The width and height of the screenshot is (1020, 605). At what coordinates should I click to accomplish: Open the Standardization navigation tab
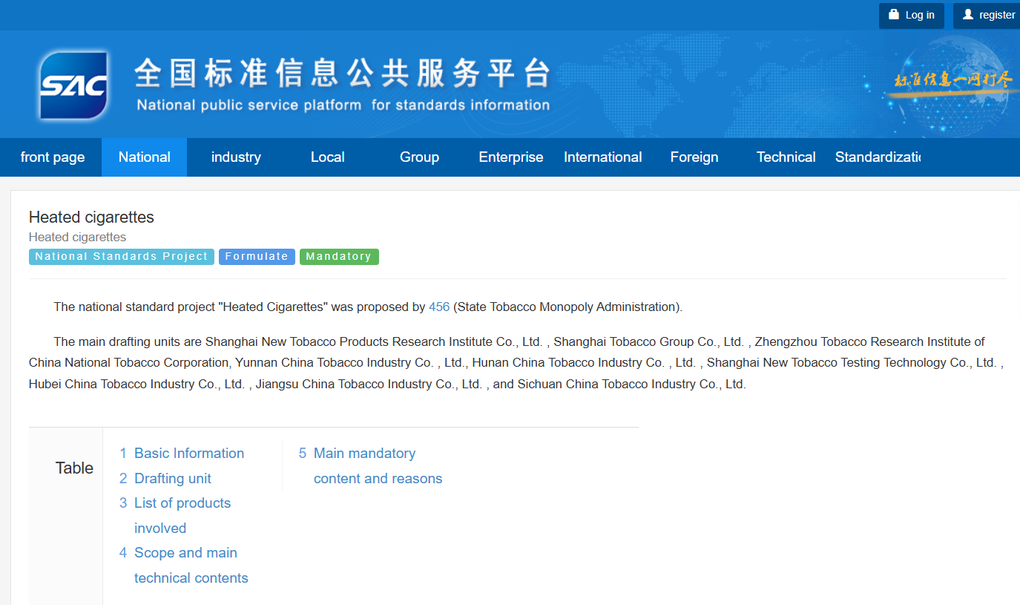878,157
